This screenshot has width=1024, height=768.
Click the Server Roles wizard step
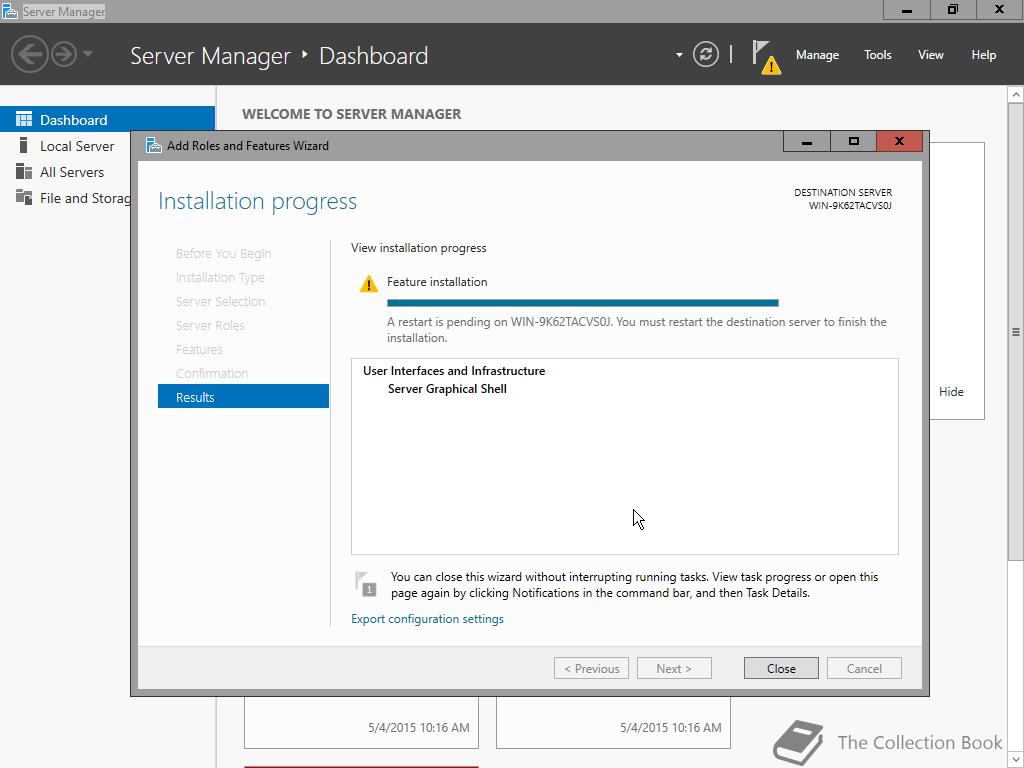[x=210, y=325]
